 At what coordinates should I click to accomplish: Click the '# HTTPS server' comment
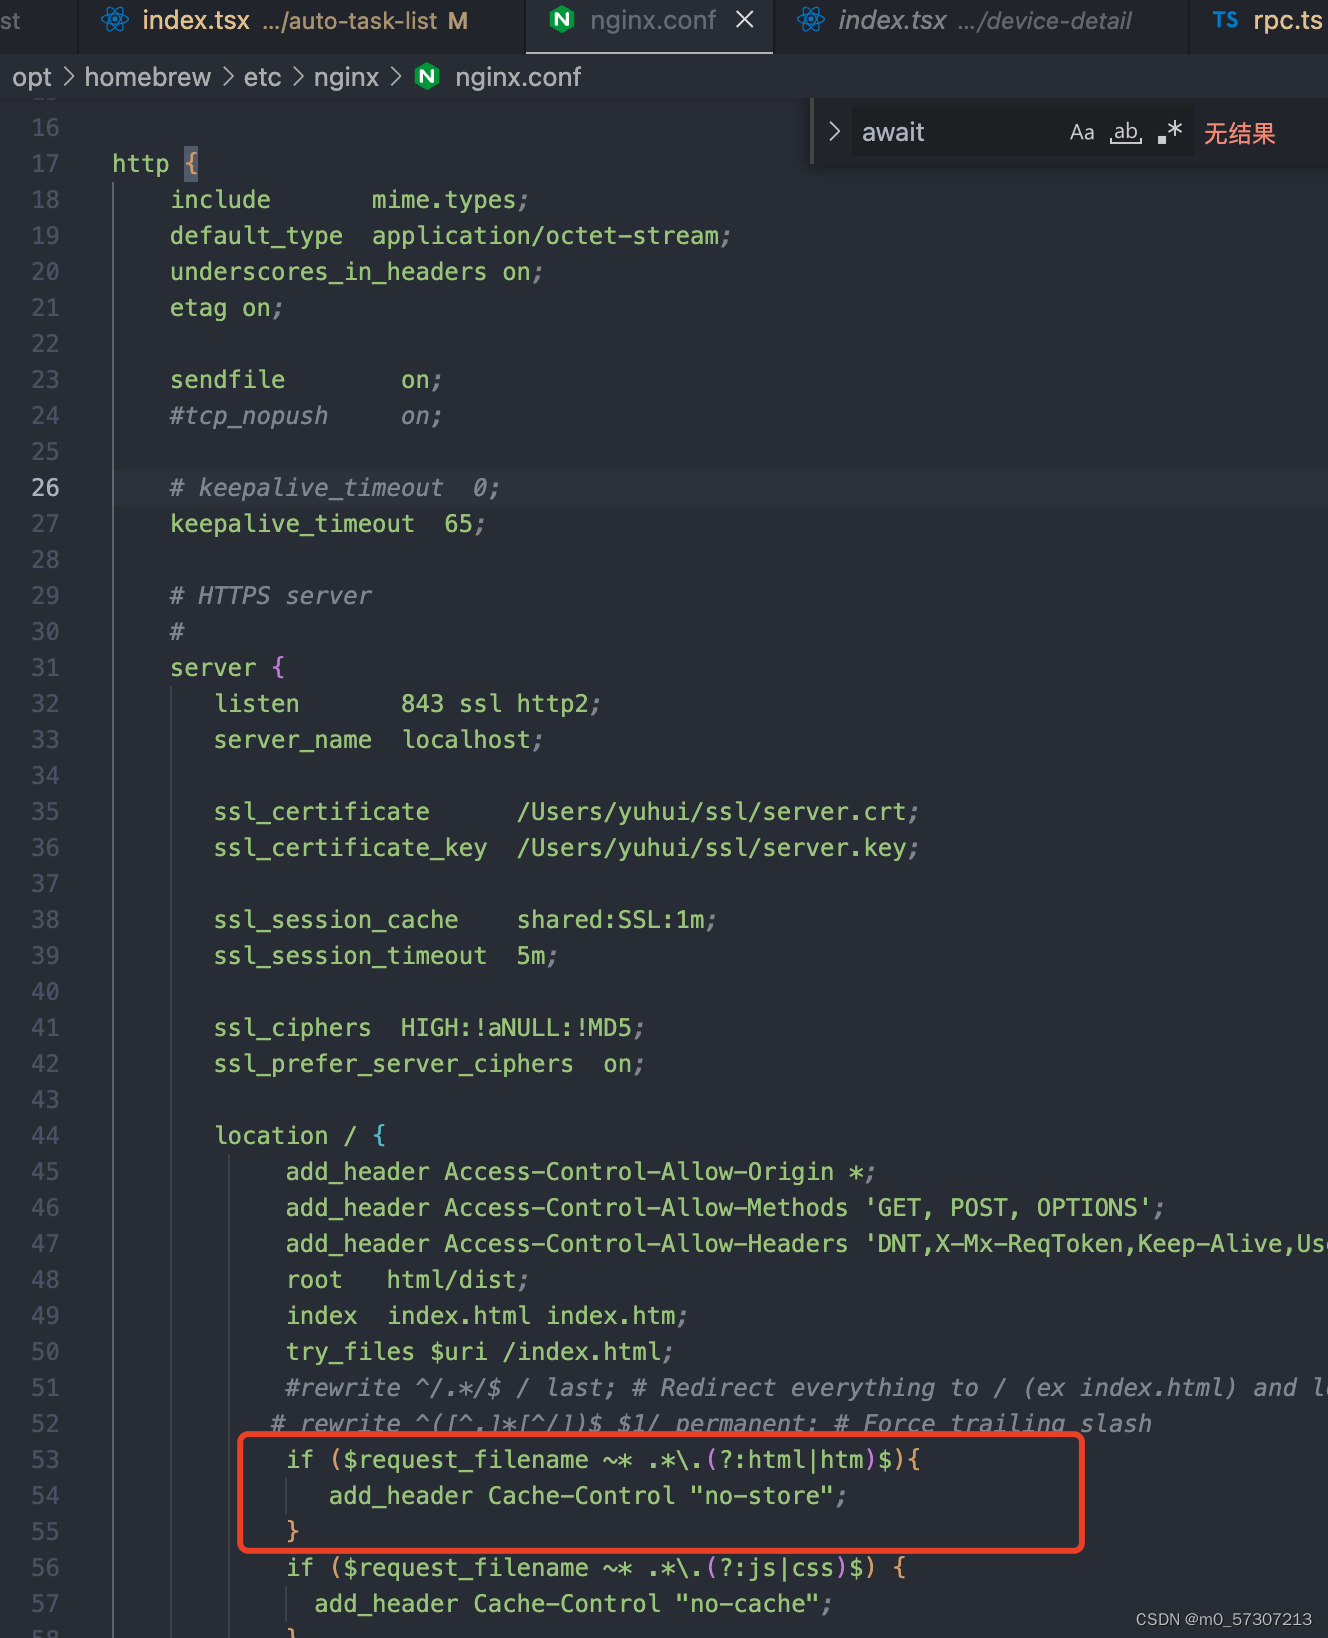(270, 596)
